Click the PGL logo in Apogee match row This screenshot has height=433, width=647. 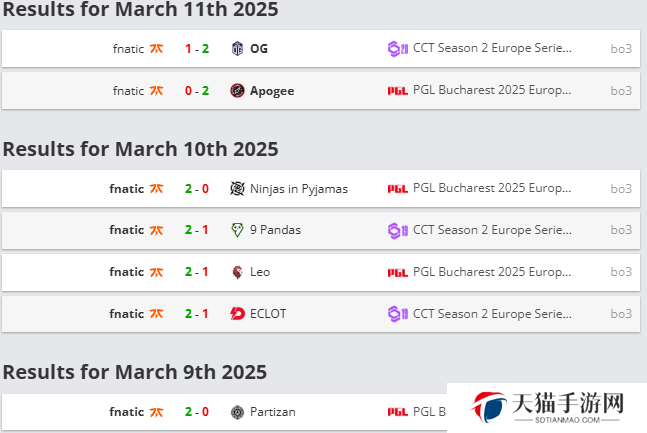[x=398, y=91]
